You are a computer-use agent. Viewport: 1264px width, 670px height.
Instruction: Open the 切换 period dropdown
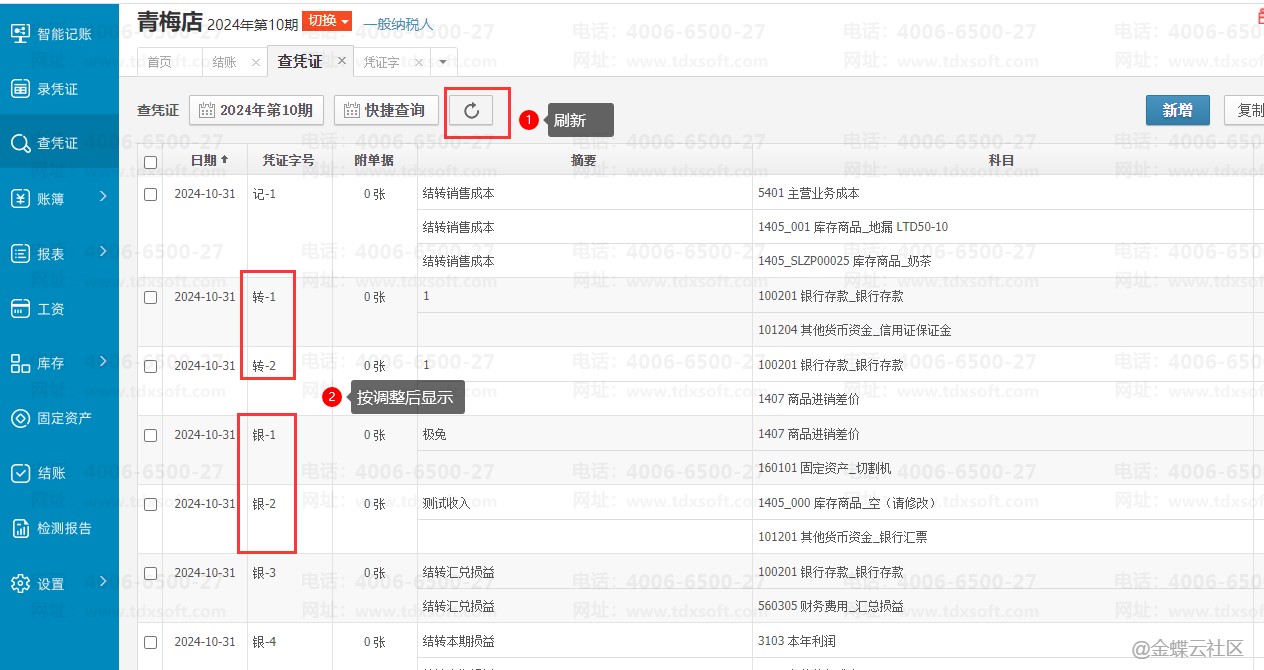328,21
